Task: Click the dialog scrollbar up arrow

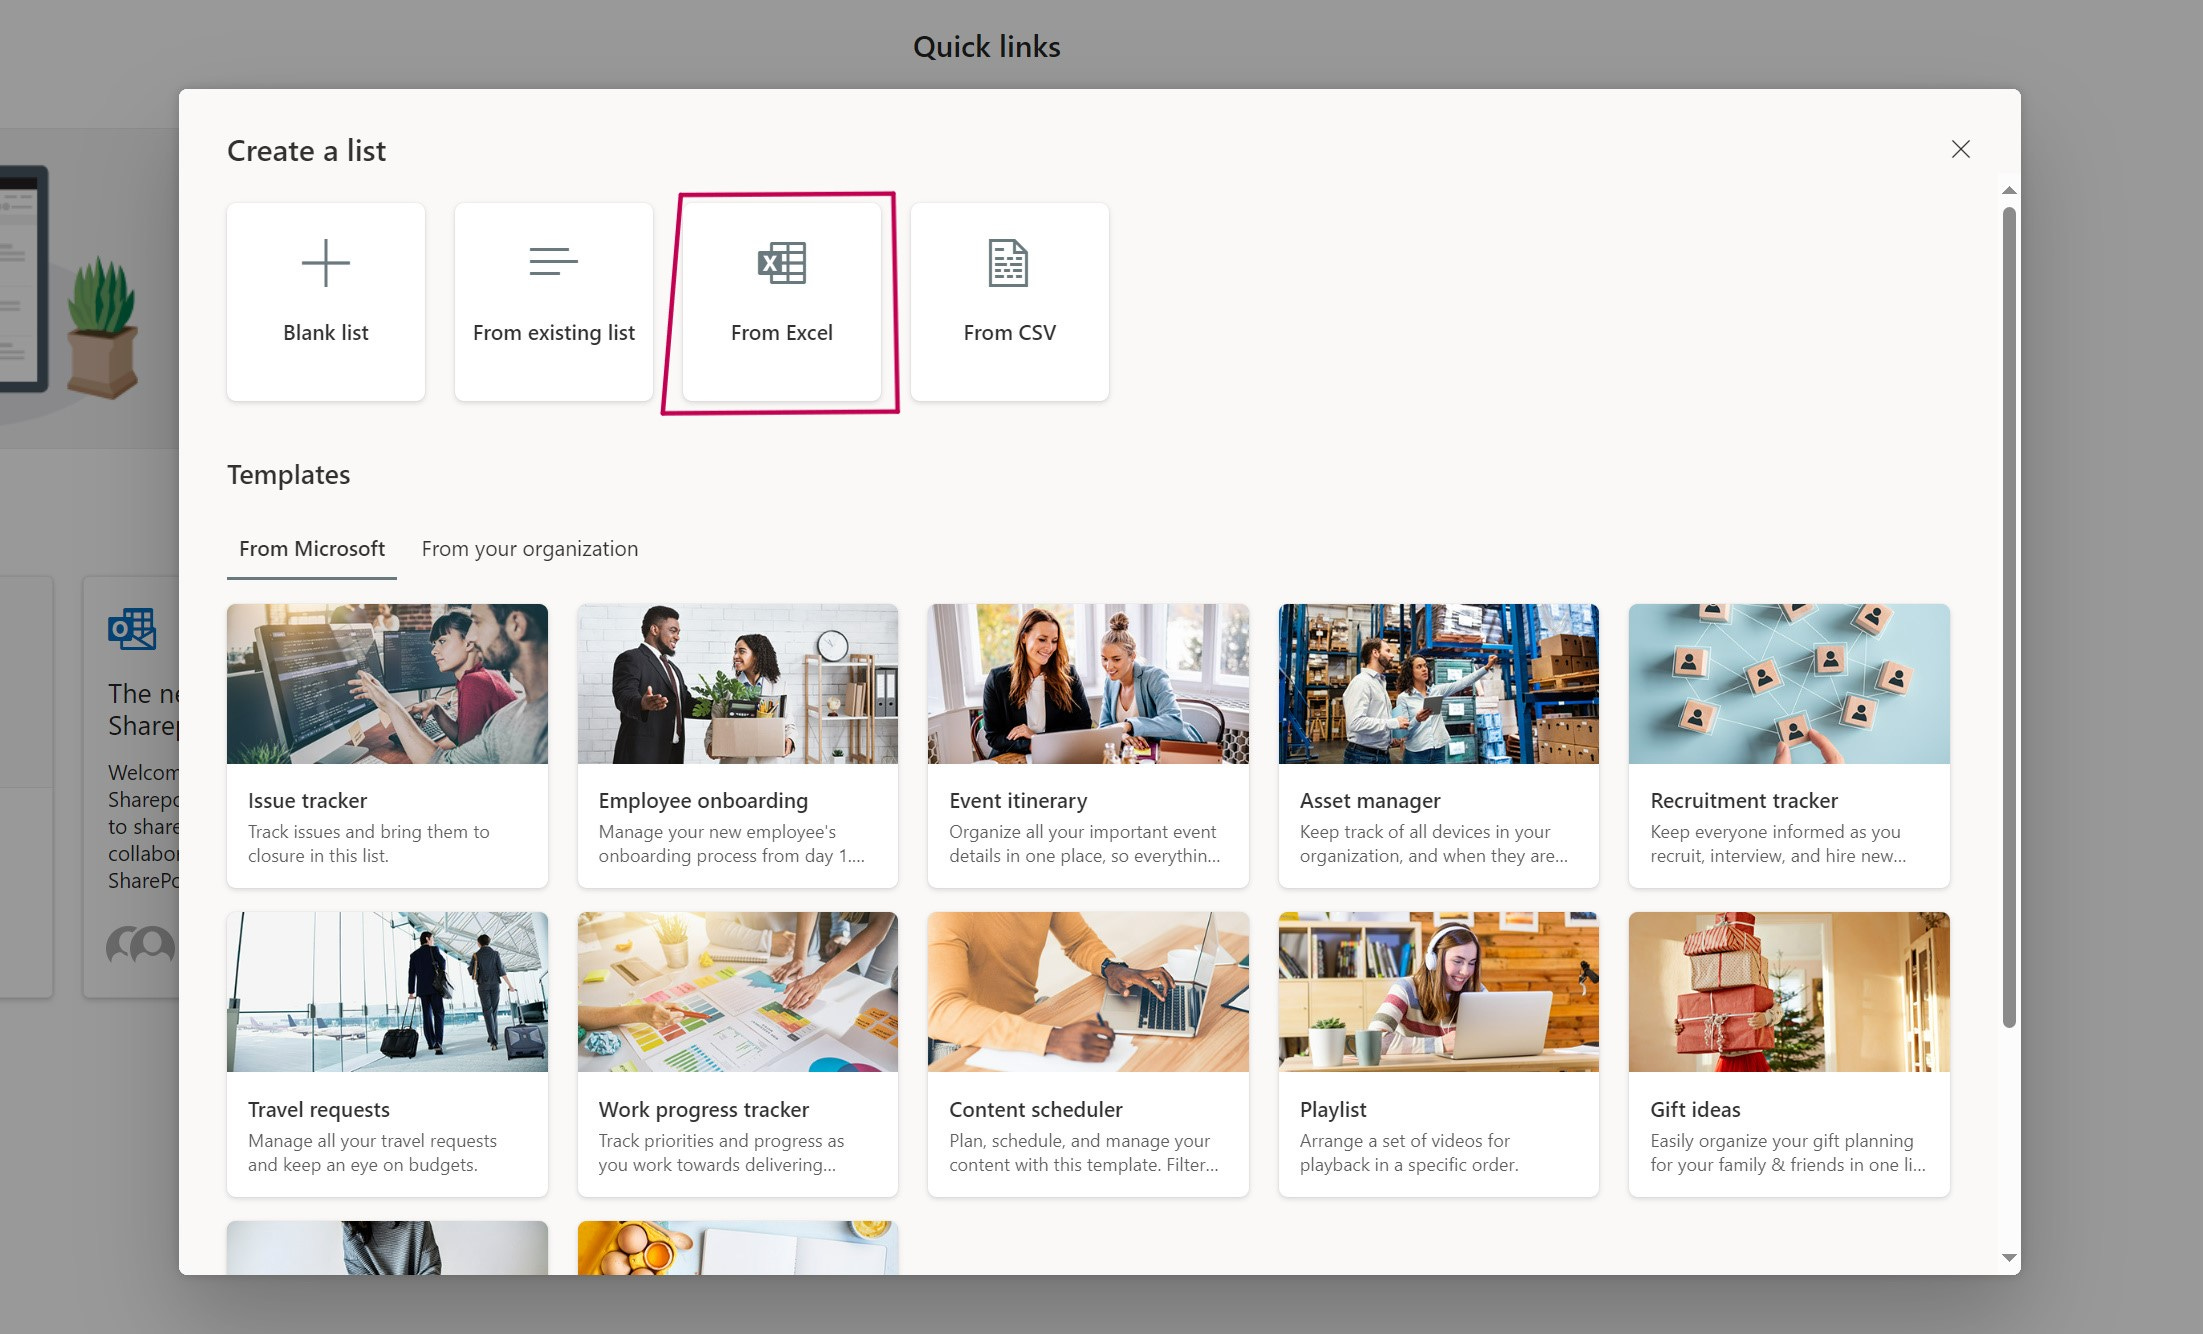Action: (x=2009, y=190)
